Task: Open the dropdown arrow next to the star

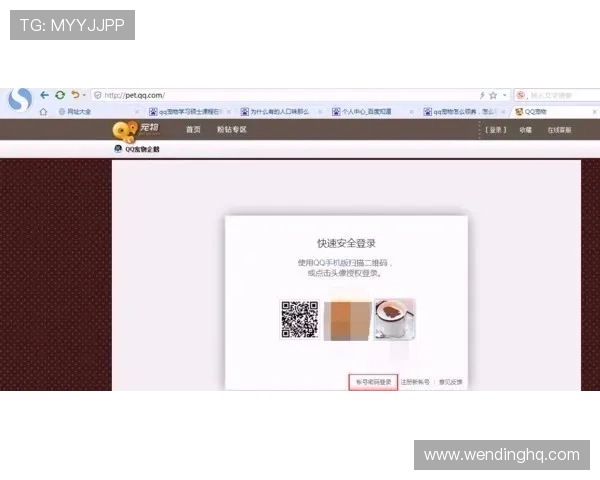Action: [x=504, y=95]
